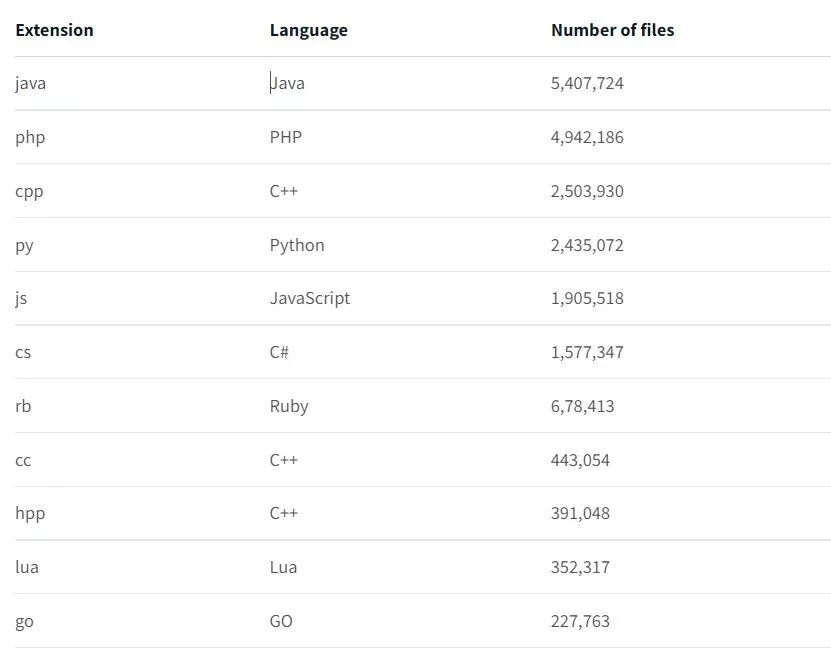Select the GO language cell
This screenshot has height=649, width=831.
point(281,621)
